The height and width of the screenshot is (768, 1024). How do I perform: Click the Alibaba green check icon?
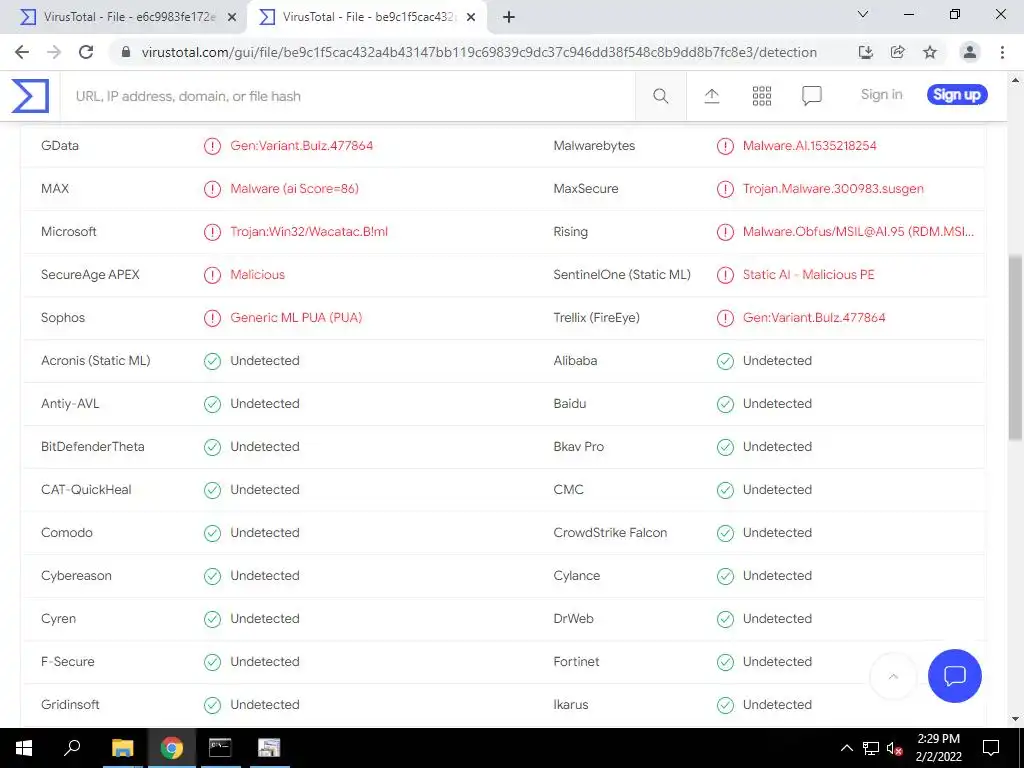725,361
